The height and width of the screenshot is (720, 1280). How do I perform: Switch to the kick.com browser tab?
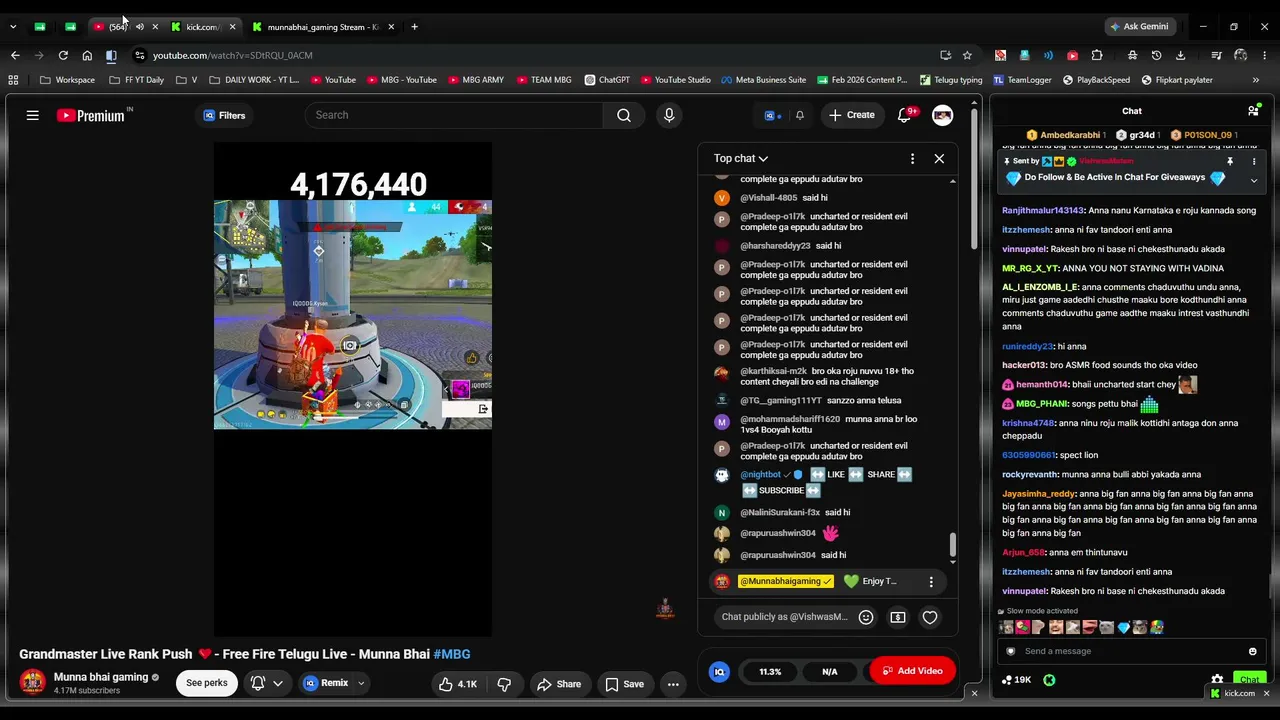click(204, 27)
